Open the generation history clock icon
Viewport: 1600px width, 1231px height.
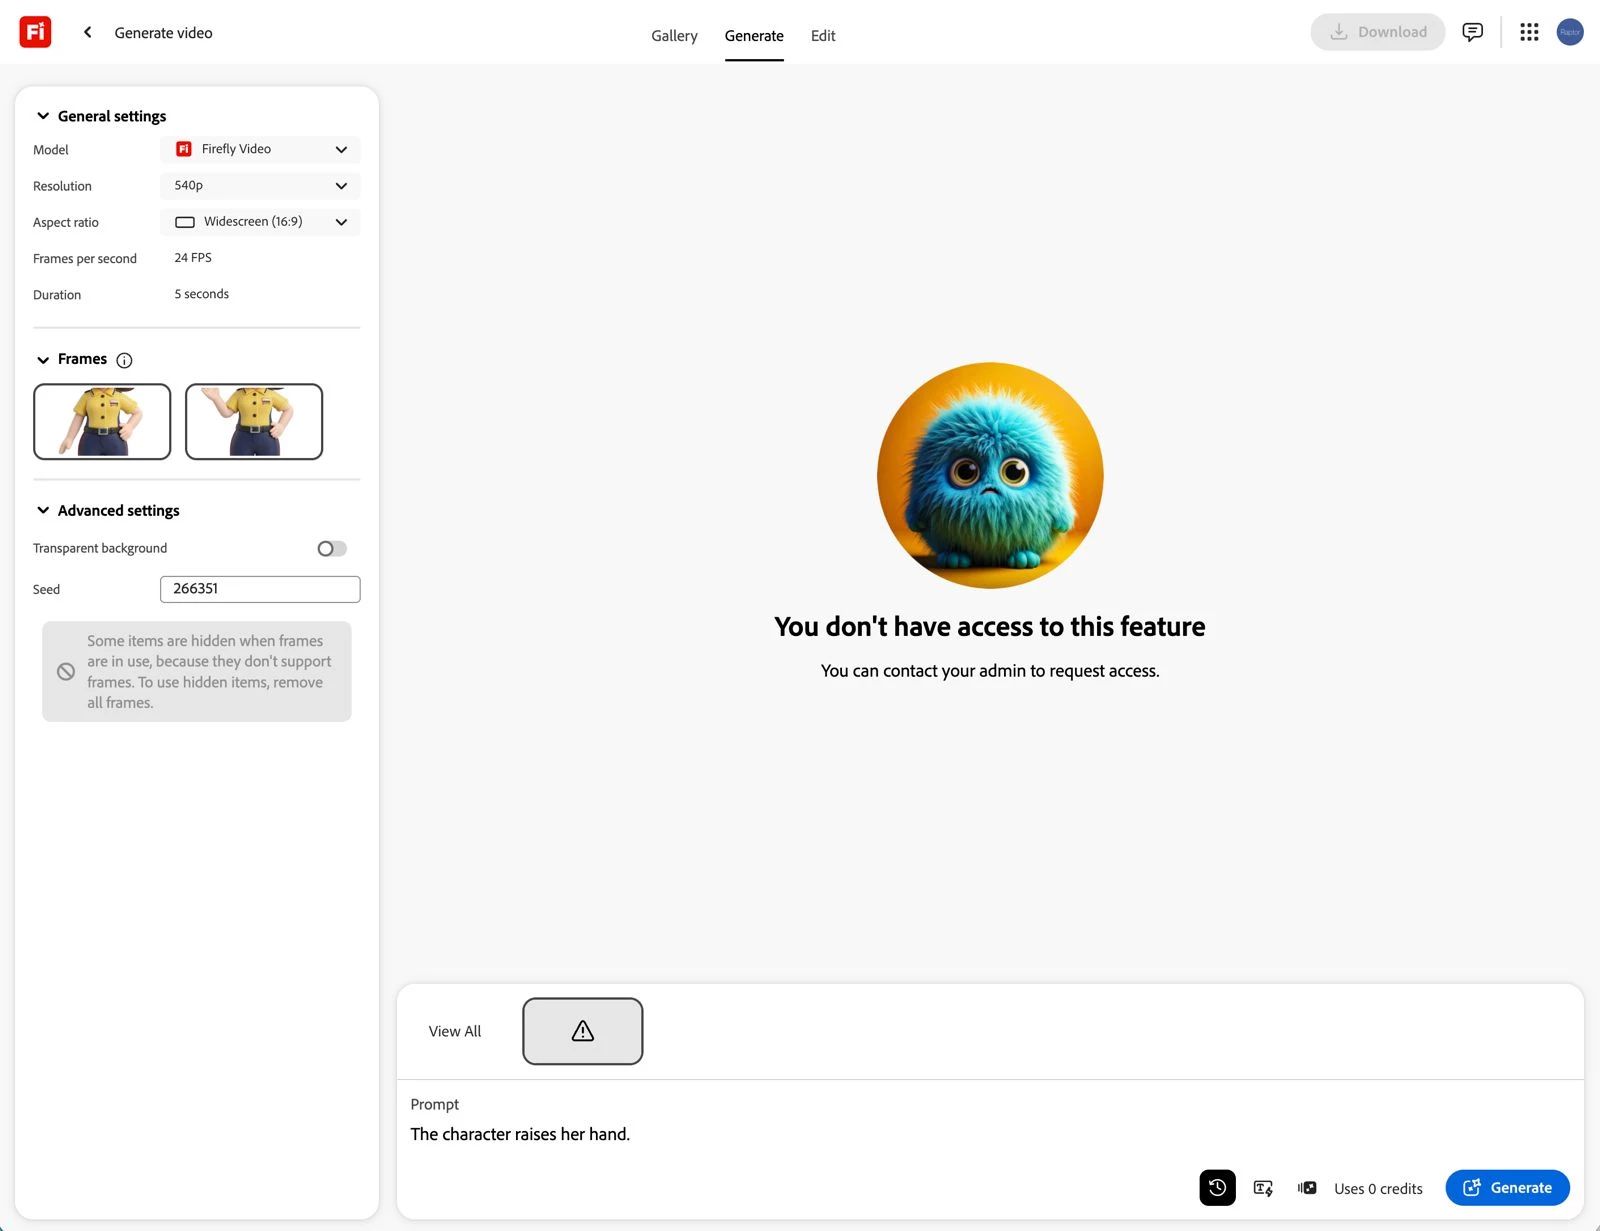[x=1217, y=1188]
